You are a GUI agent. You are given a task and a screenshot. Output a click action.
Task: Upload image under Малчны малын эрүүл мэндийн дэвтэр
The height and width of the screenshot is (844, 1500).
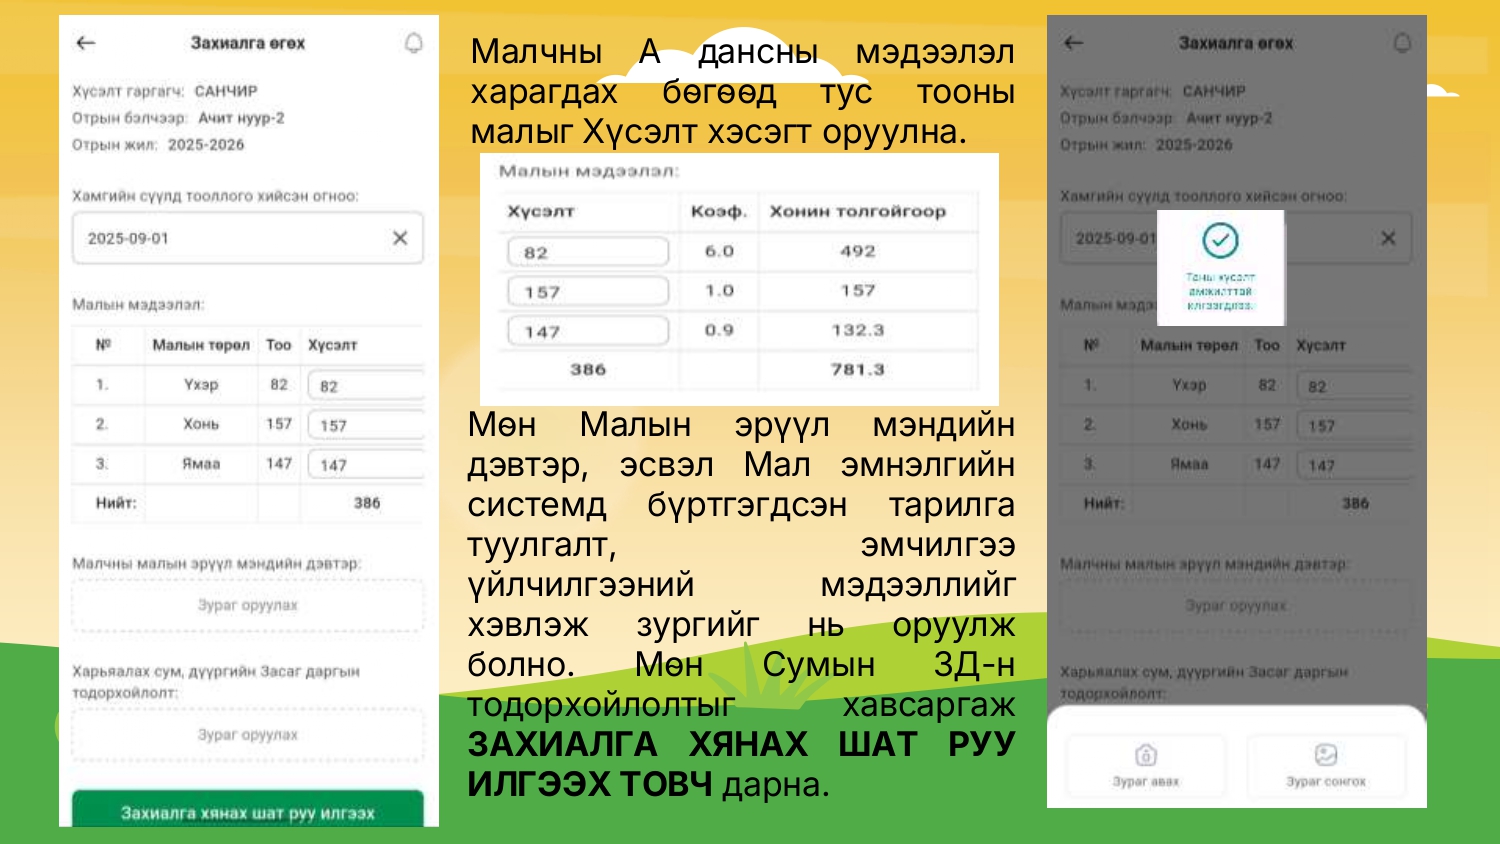pos(248,606)
